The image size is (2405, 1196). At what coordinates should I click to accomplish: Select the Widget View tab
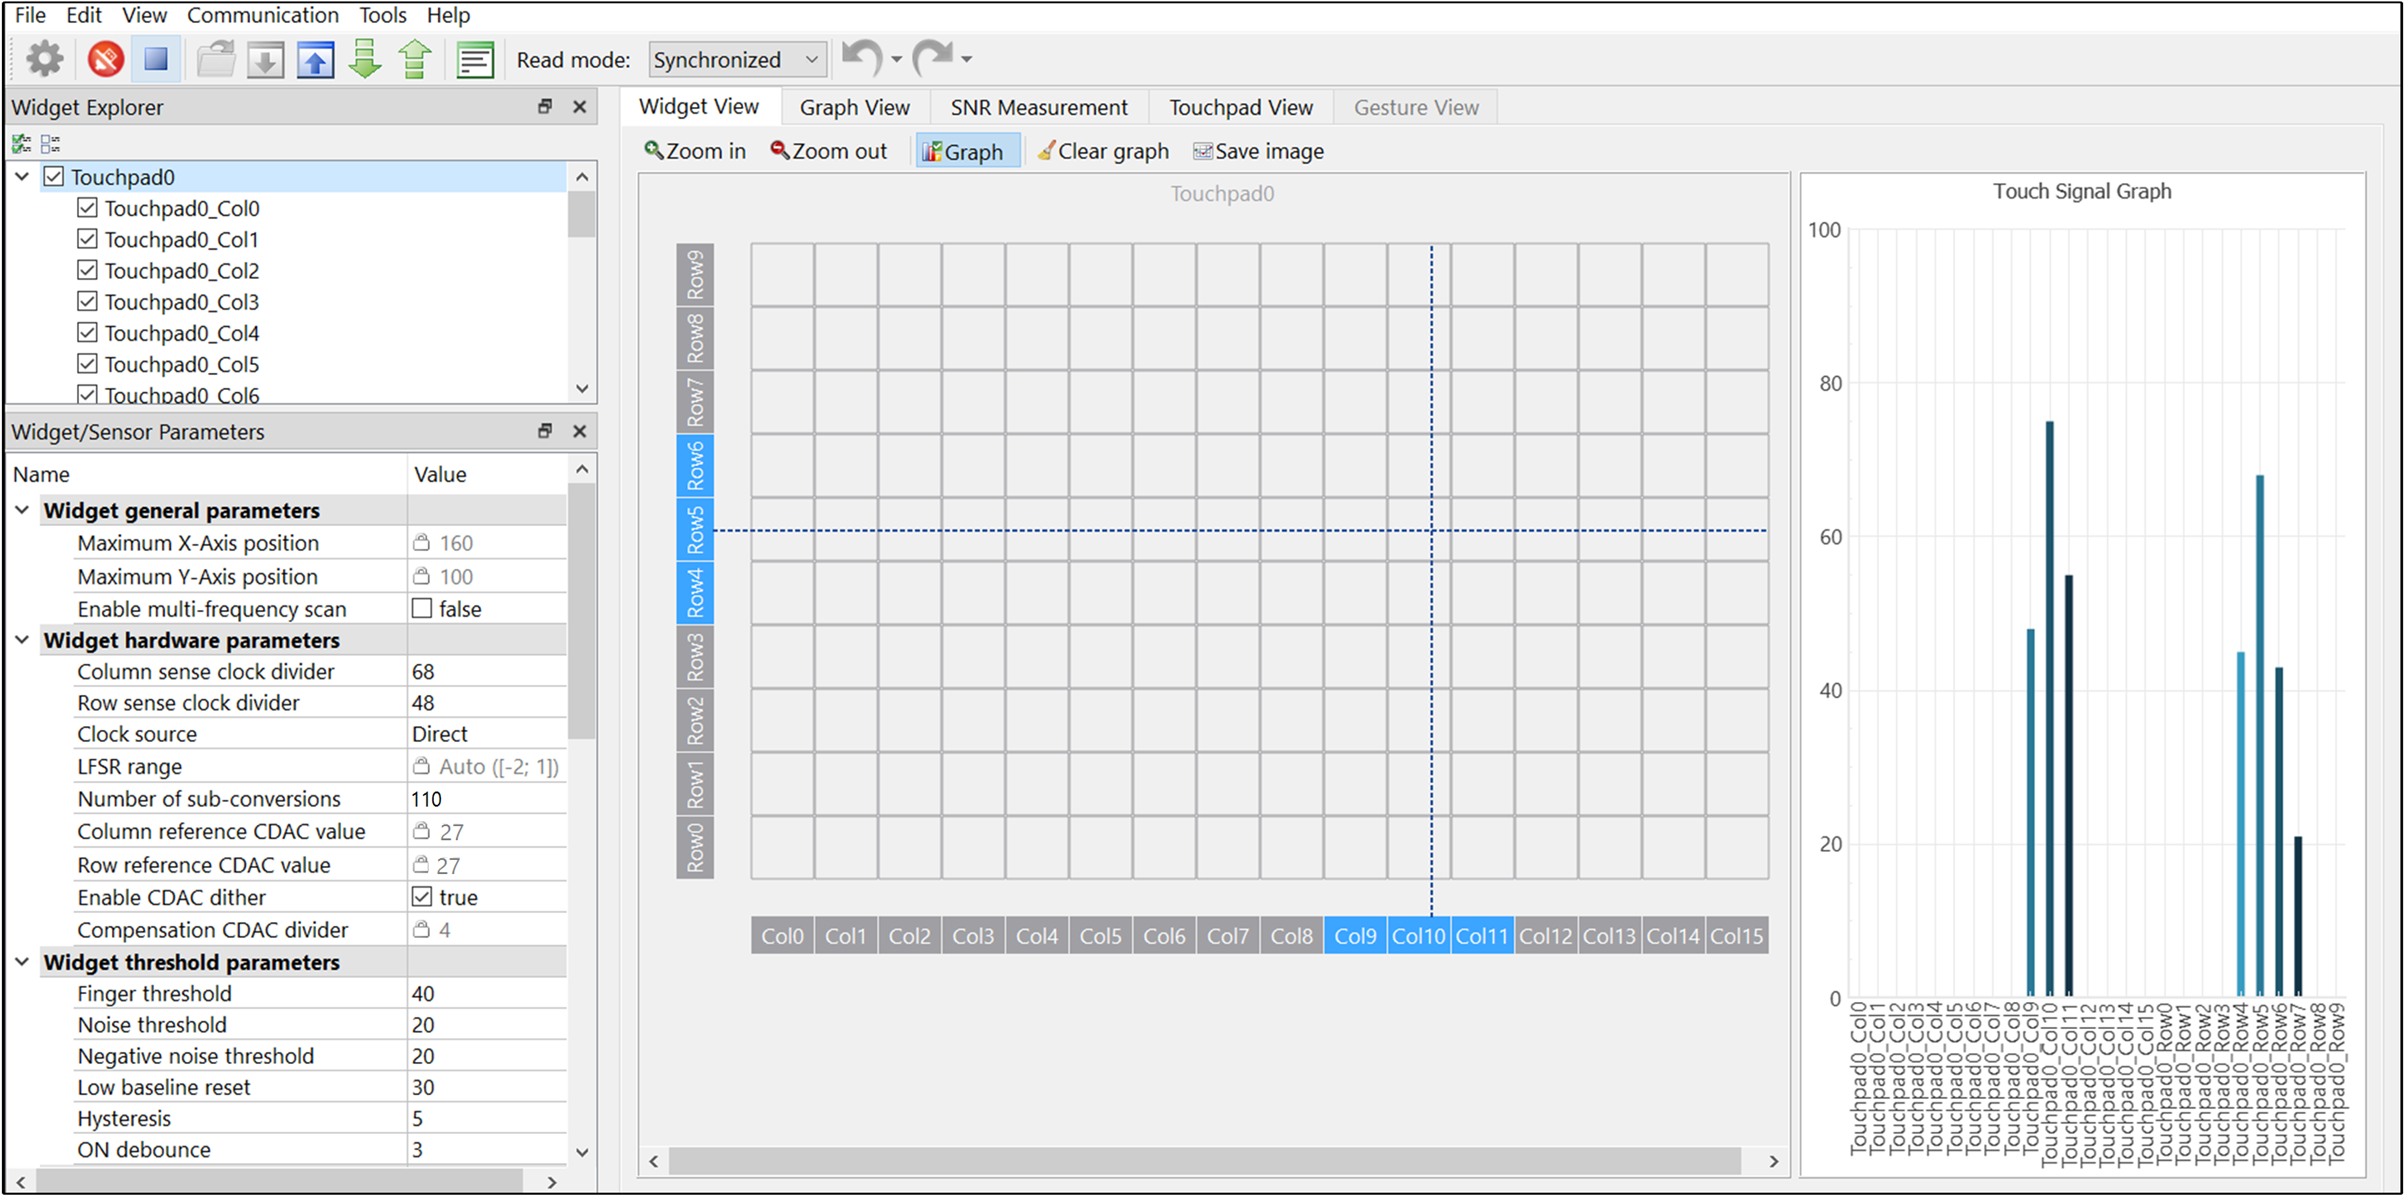[x=699, y=107]
